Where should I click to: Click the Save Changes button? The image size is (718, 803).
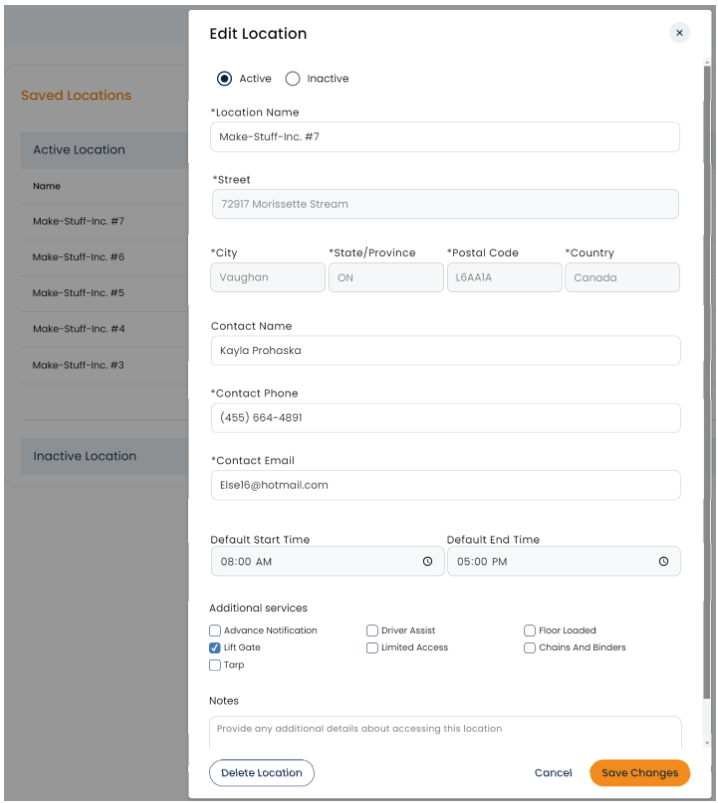coord(639,773)
